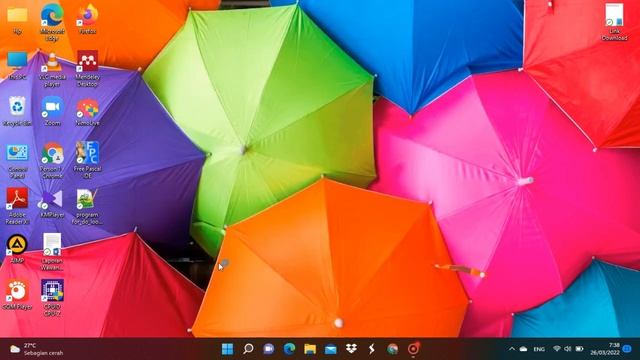Image resolution: width=640 pixels, height=360 pixels.
Task: Click the OneDrive cloud tray icon
Action: click(x=524, y=349)
